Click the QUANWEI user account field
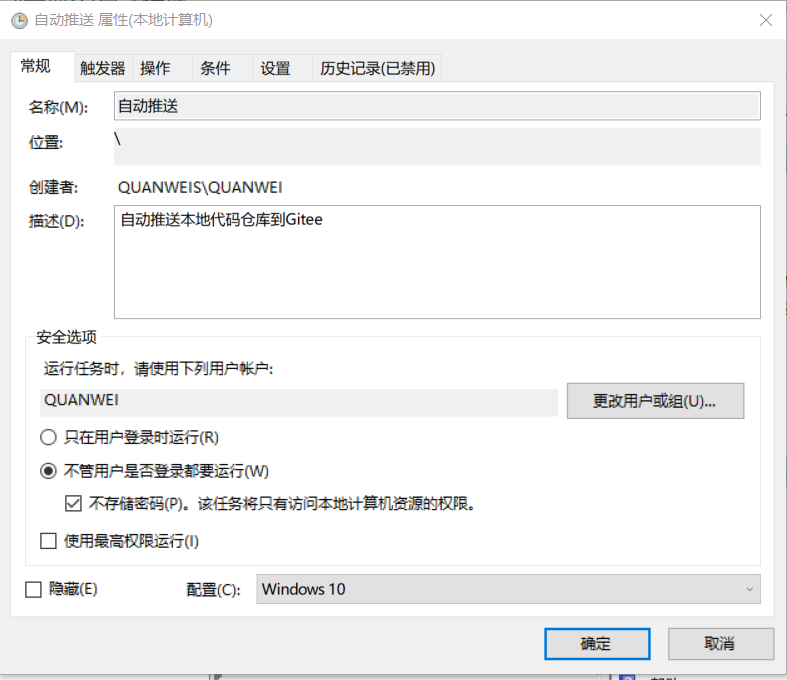Viewport: 787px width, 680px height. click(299, 401)
